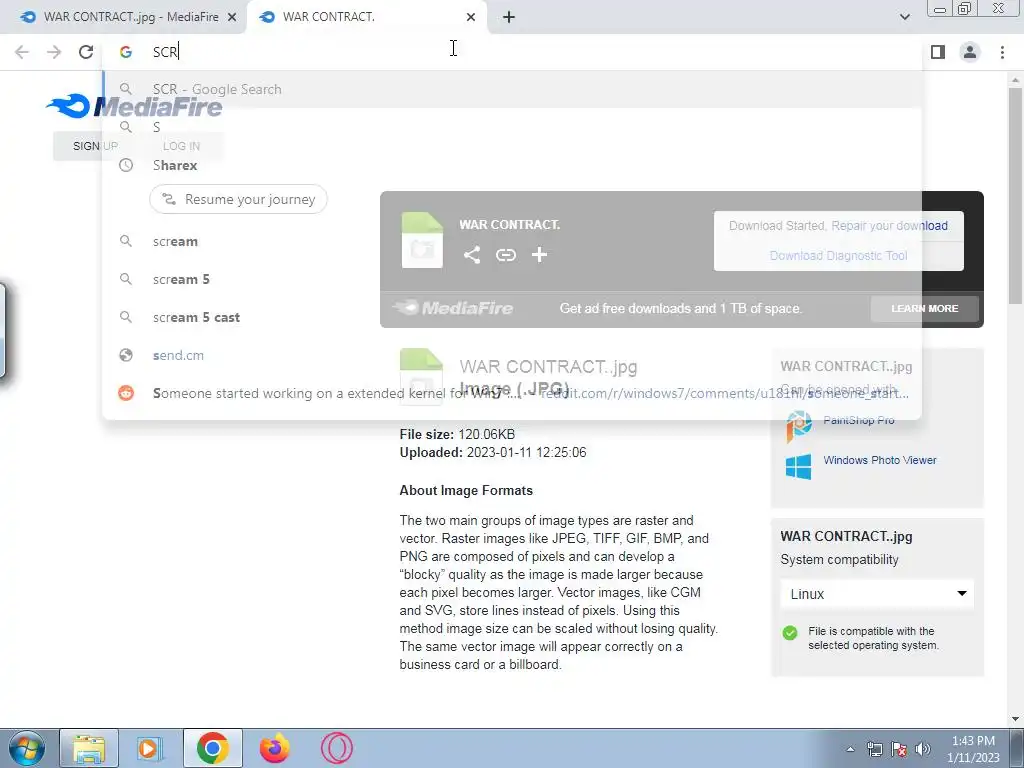
Task: Click the share icon under WAR CONTRACT.
Action: click(x=472, y=255)
